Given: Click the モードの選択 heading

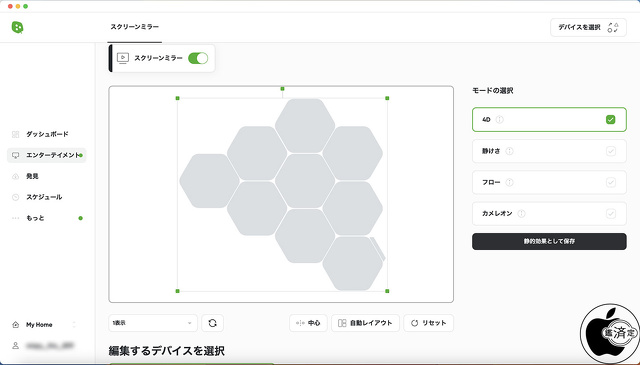Looking at the screenshot, I should pyautogui.click(x=493, y=91).
